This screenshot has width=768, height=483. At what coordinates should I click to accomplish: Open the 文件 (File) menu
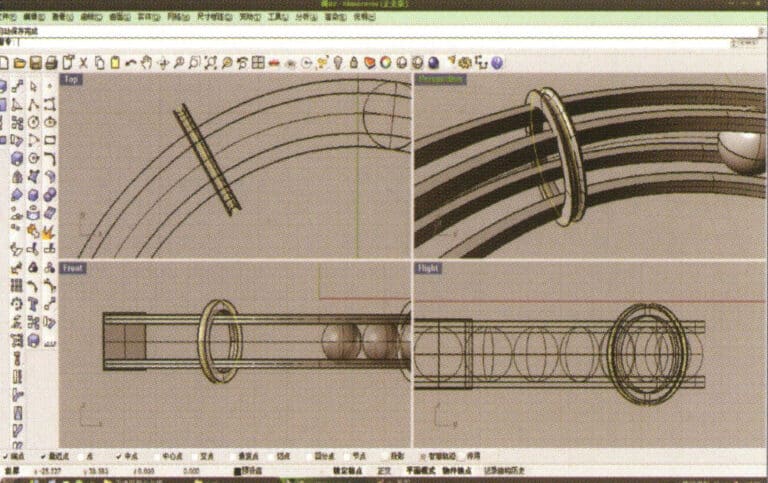pyautogui.click(x=6, y=17)
